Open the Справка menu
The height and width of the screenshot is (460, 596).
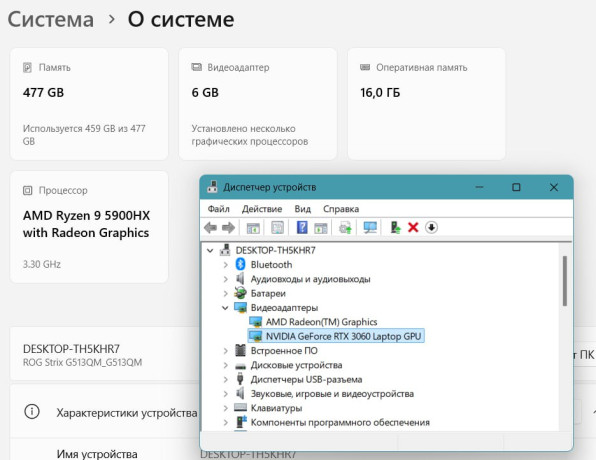(x=341, y=209)
